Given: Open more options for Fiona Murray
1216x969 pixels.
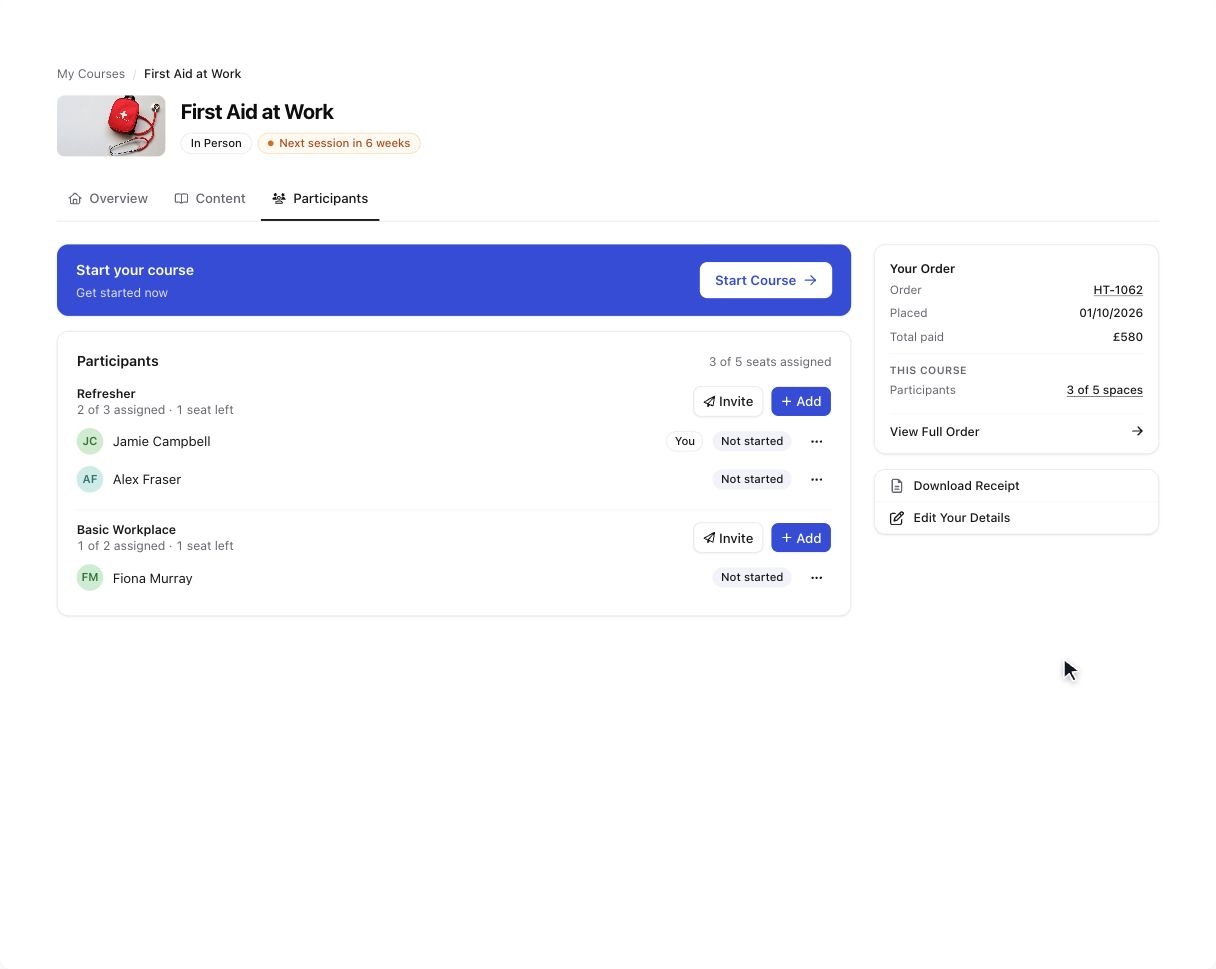Looking at the screenshot, I should pos(817,577).
